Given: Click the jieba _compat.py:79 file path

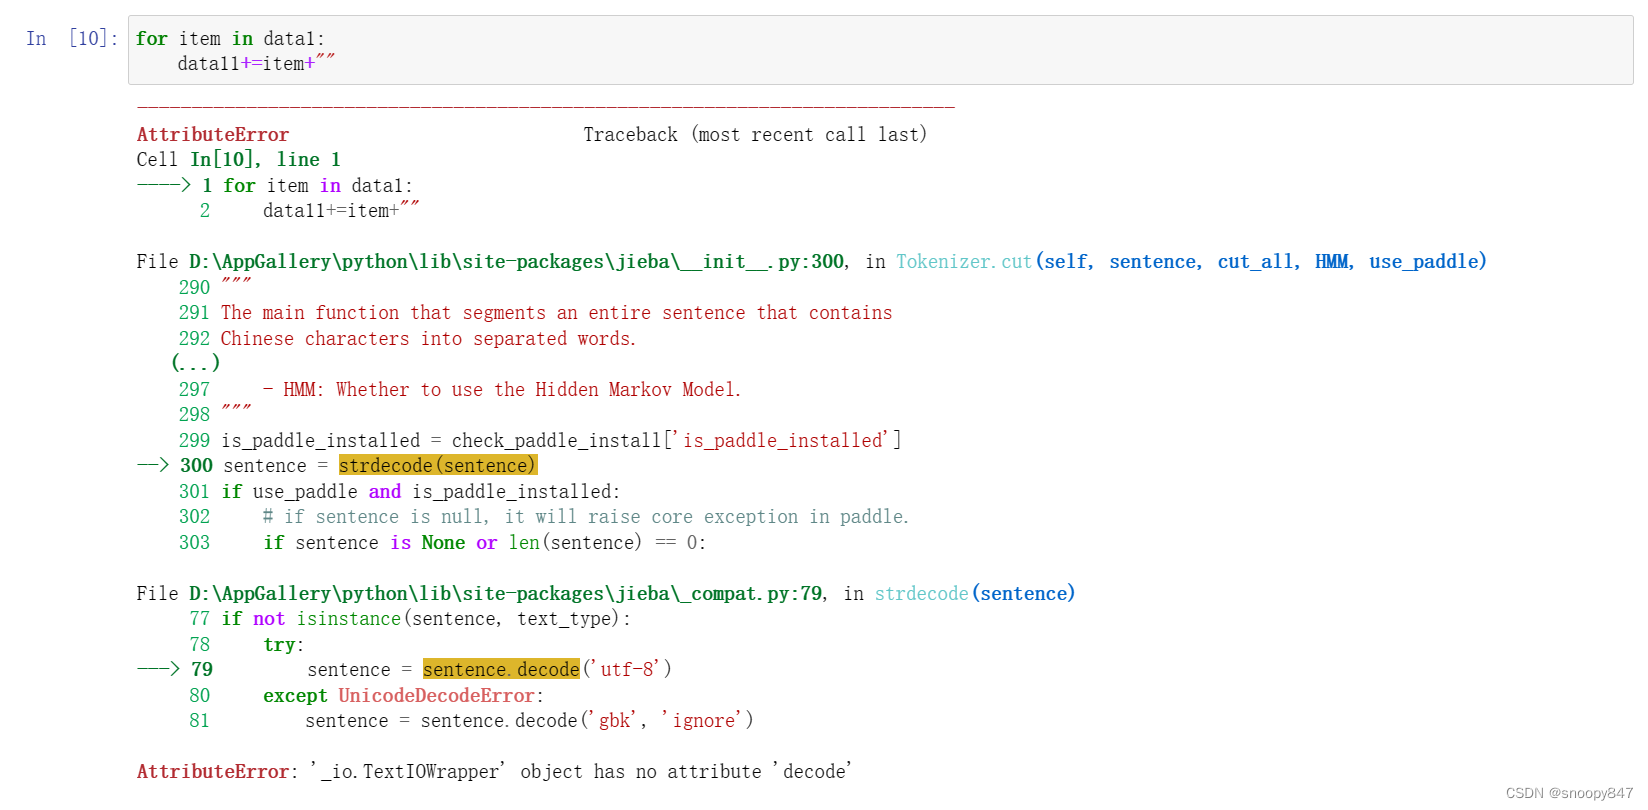Looking at the screenshot, I should (507, 593).
